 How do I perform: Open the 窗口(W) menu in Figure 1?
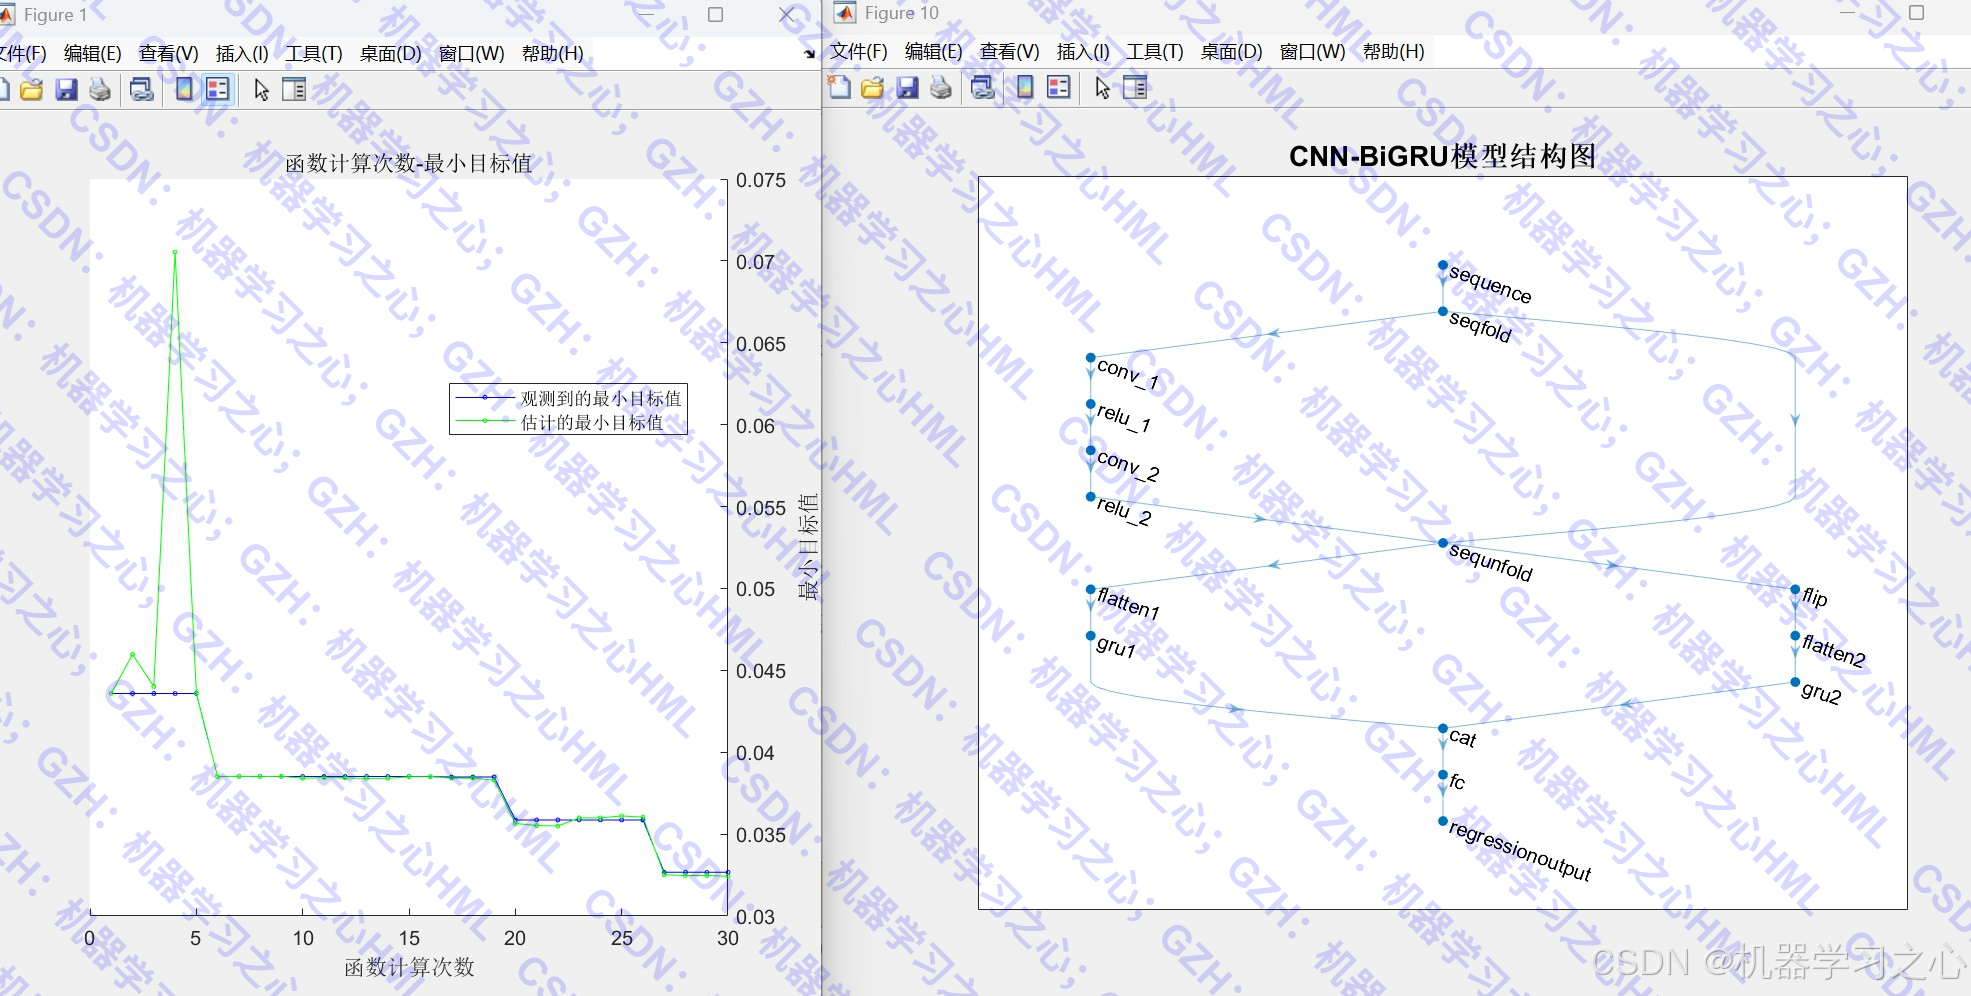[472, 53]
